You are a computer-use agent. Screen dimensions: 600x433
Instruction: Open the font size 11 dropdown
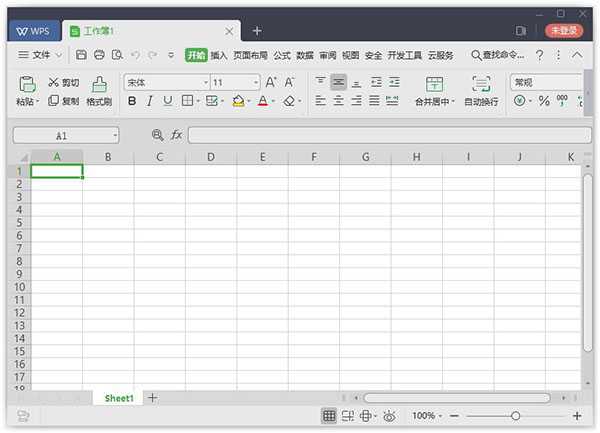pos(256,82)
